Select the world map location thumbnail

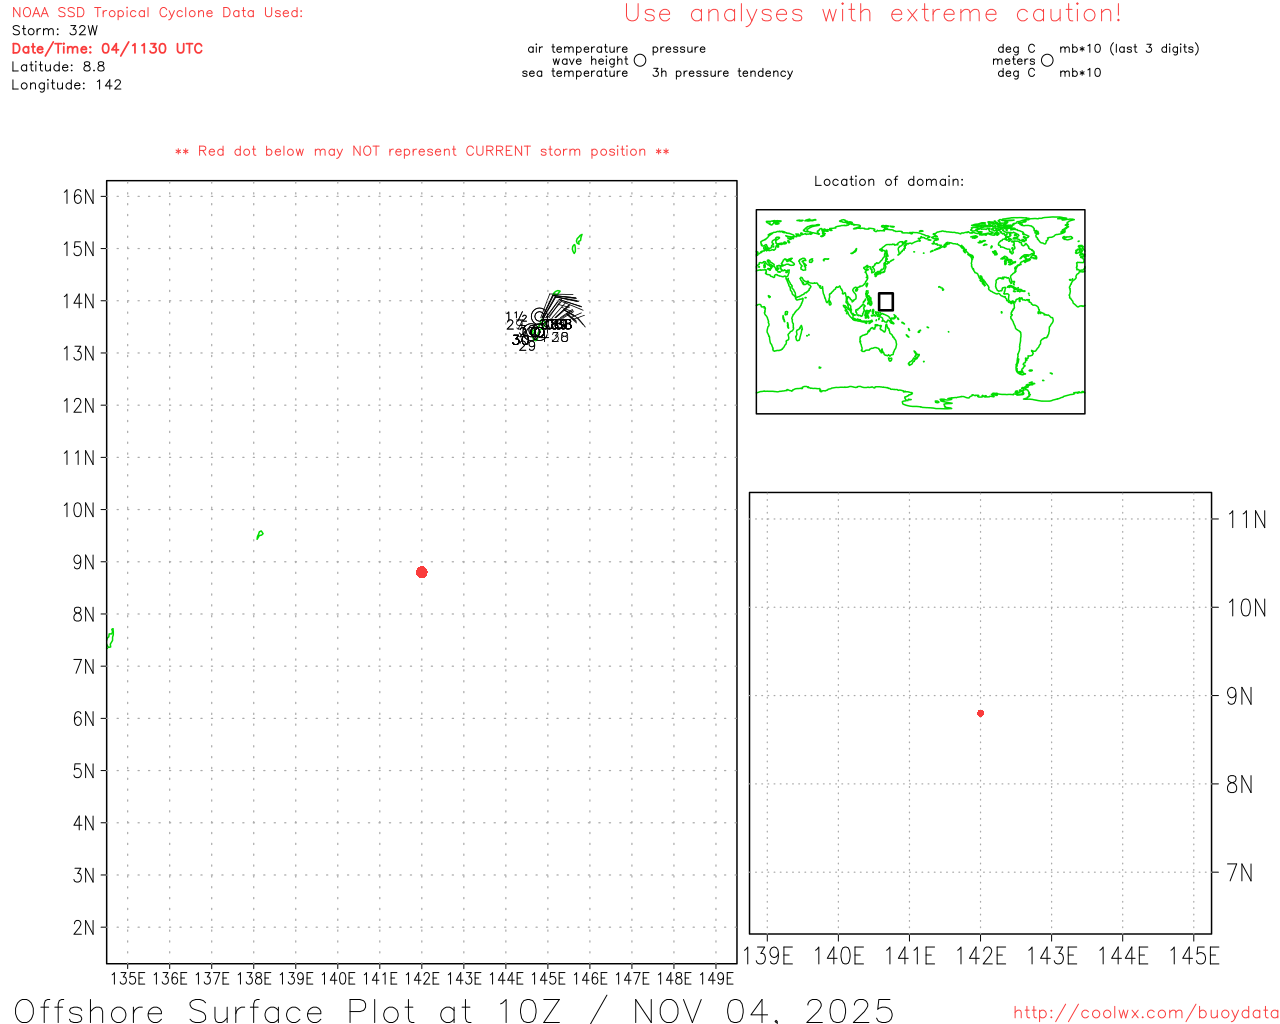[x=920, y=312]
